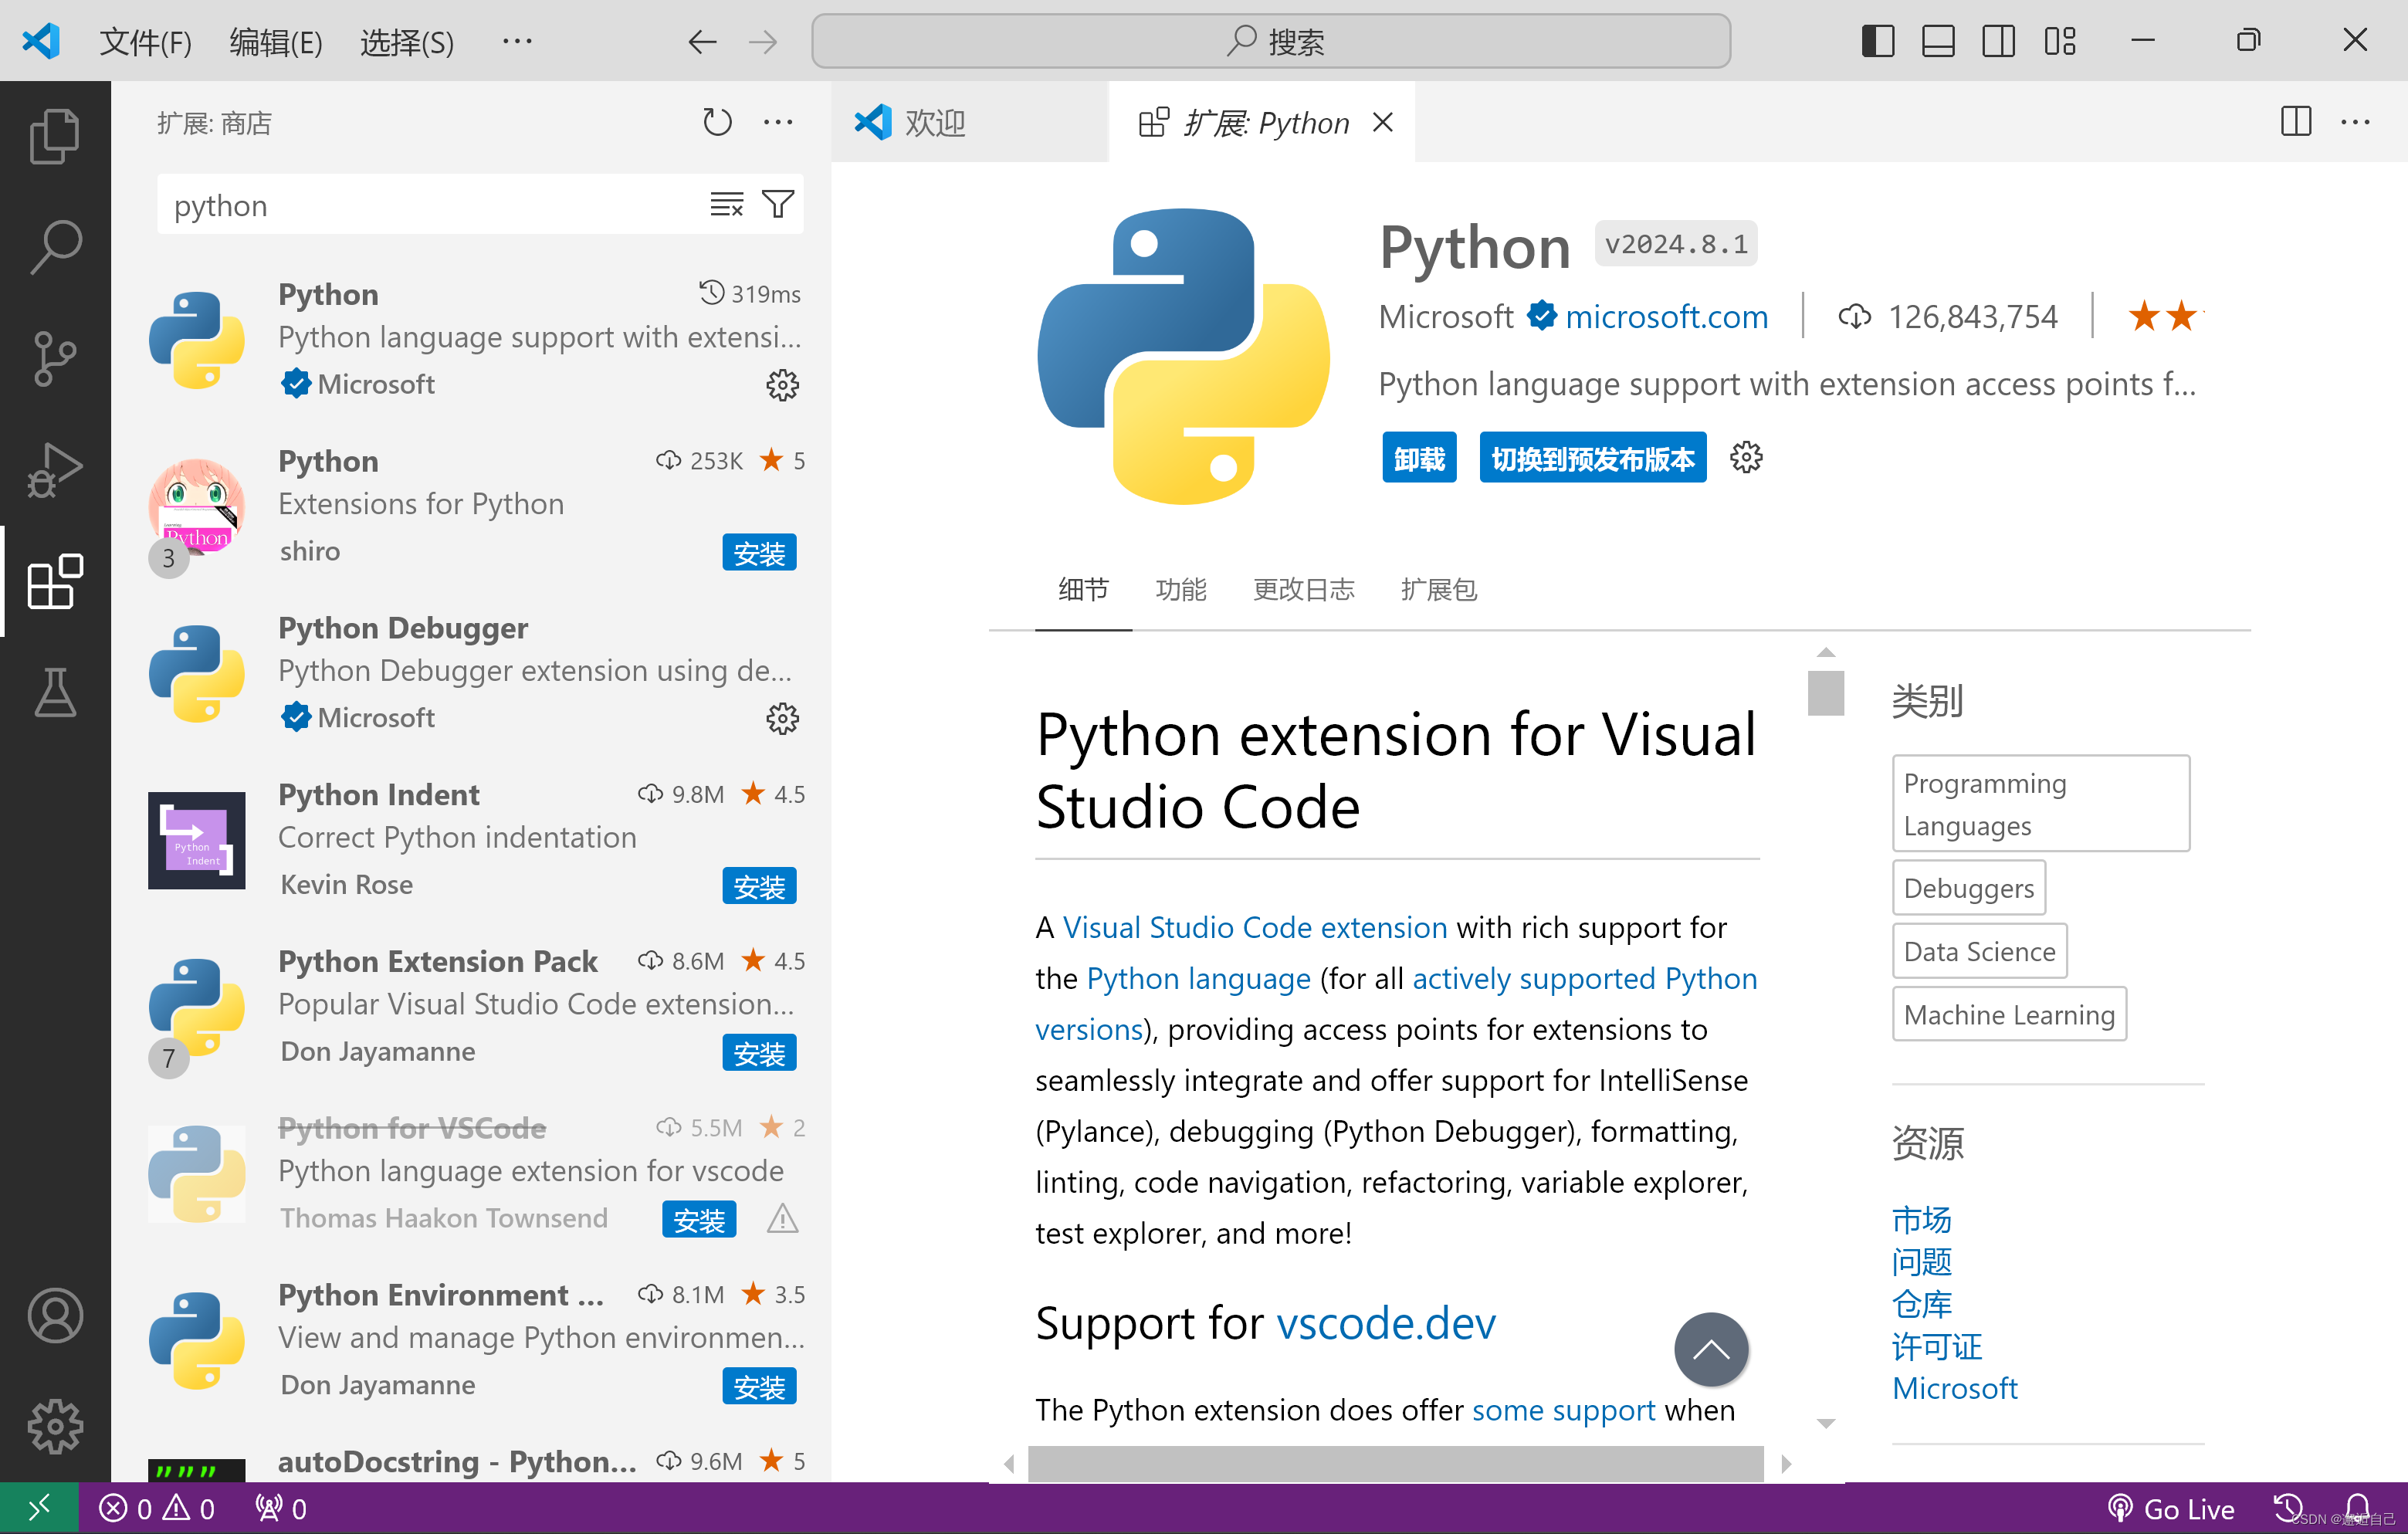Open gear menu beside pre-release switch button
The height and width of the screenshot is (1534, 2408).
(x=1746, y=458)
